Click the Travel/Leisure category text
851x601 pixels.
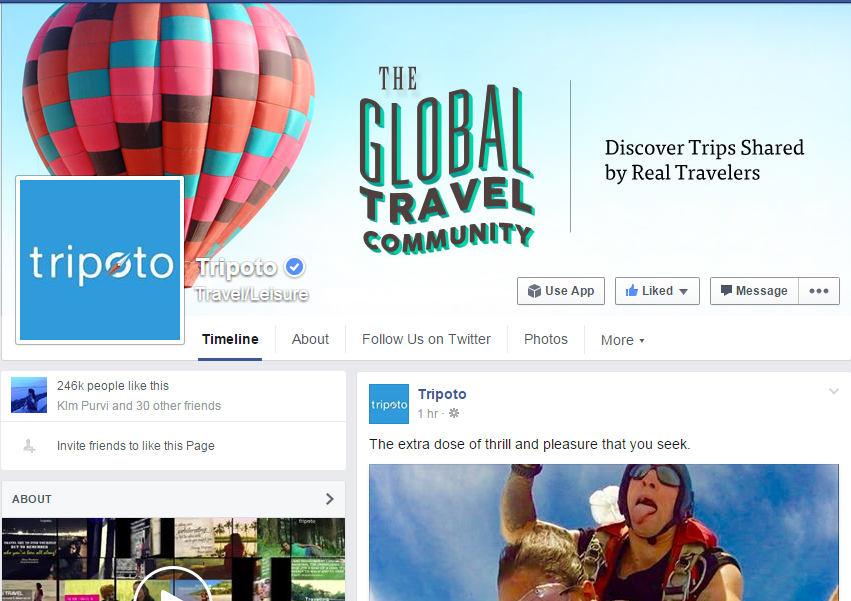click(252, 294)
